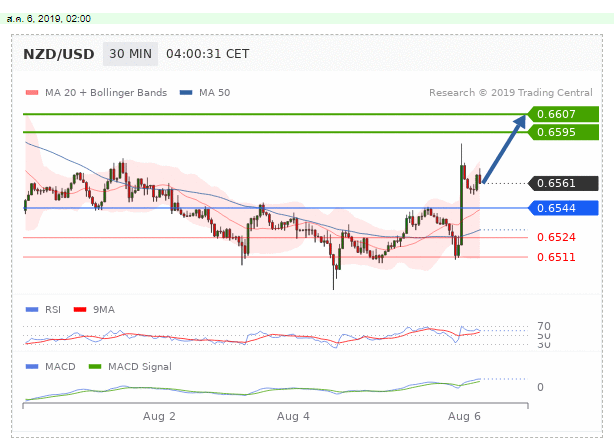614x447 pixels.
Task: Click the MACD Signal legend label
Action: click(x=140, y=367)
